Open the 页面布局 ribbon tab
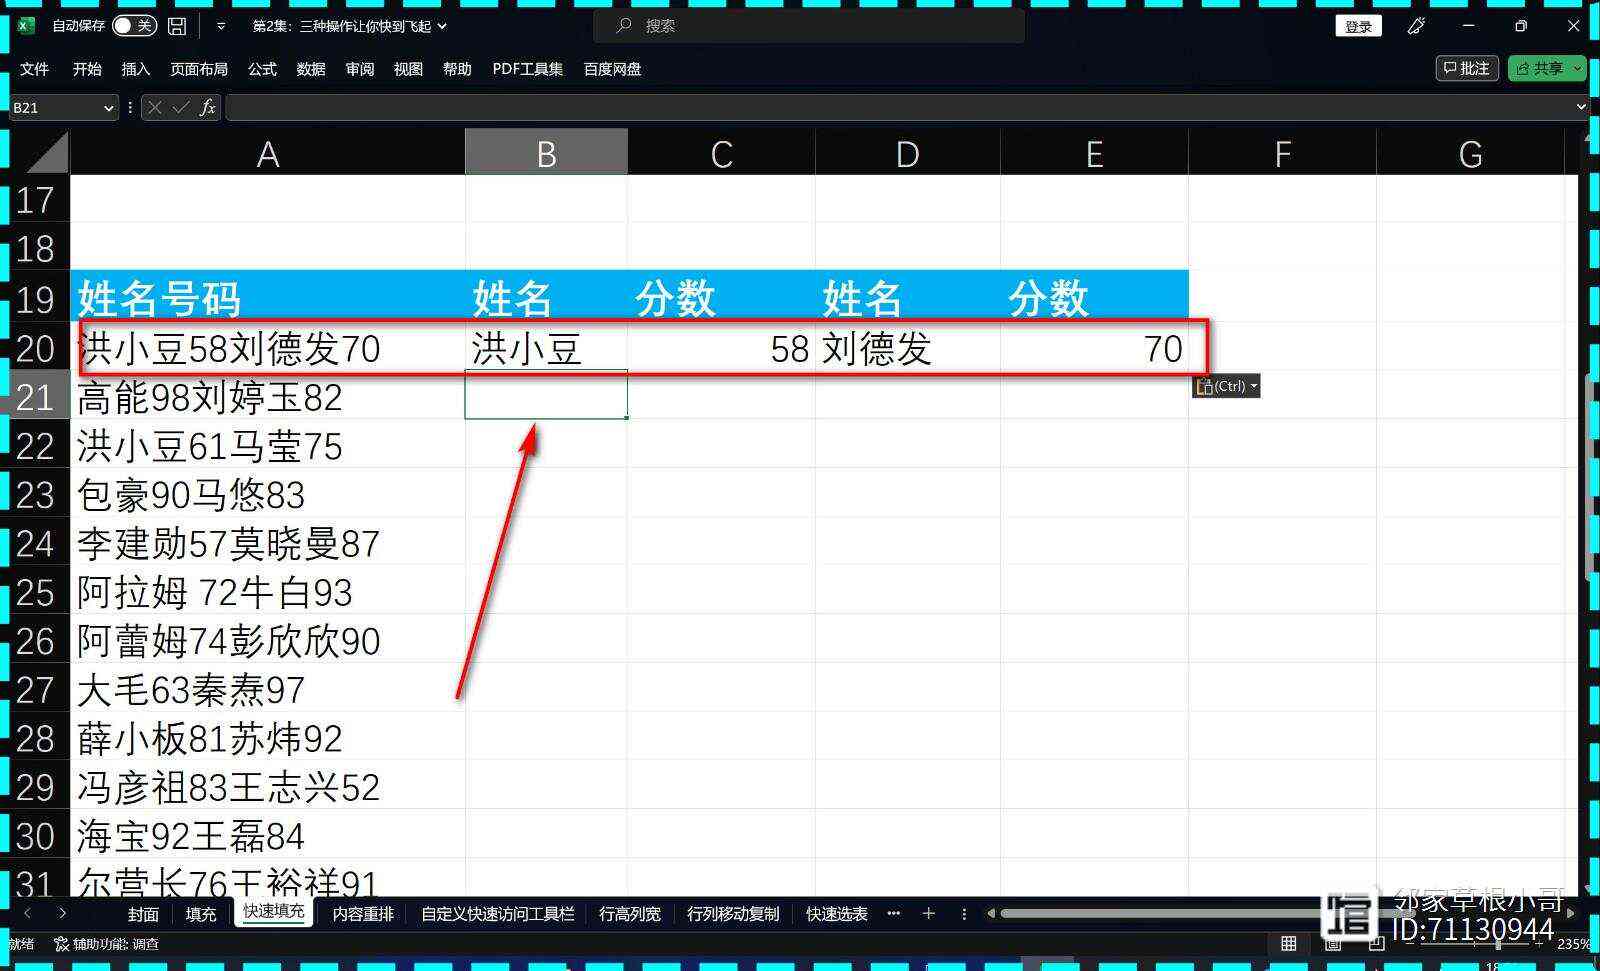 point(199,69)
